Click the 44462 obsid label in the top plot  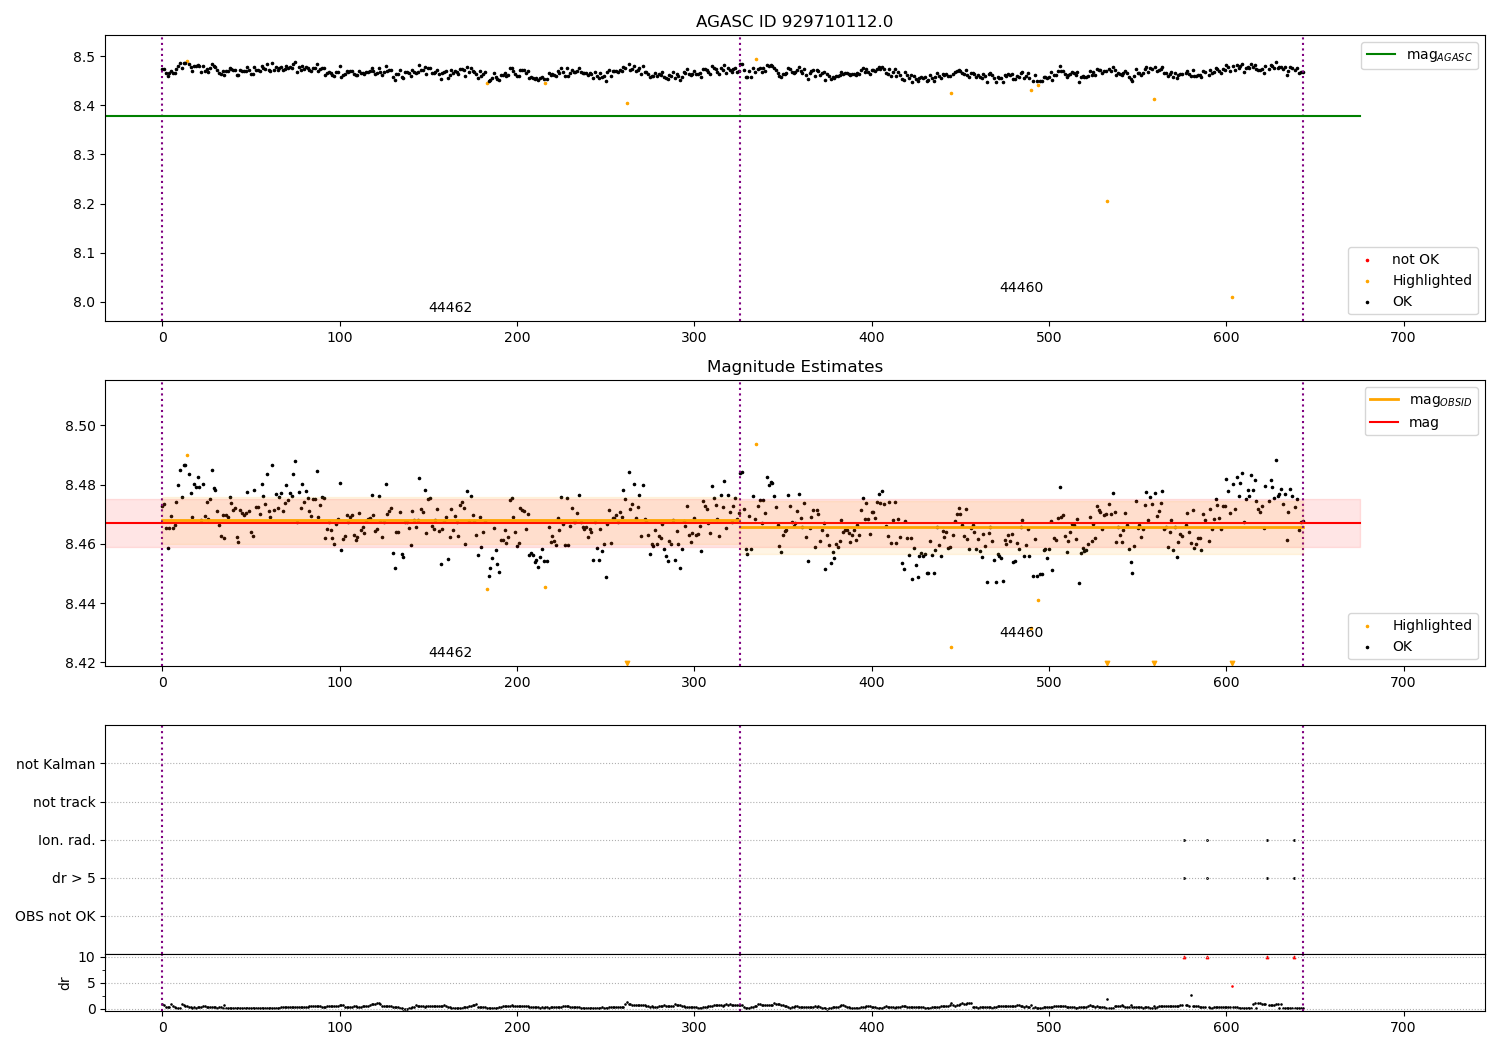tap(450, 308)
